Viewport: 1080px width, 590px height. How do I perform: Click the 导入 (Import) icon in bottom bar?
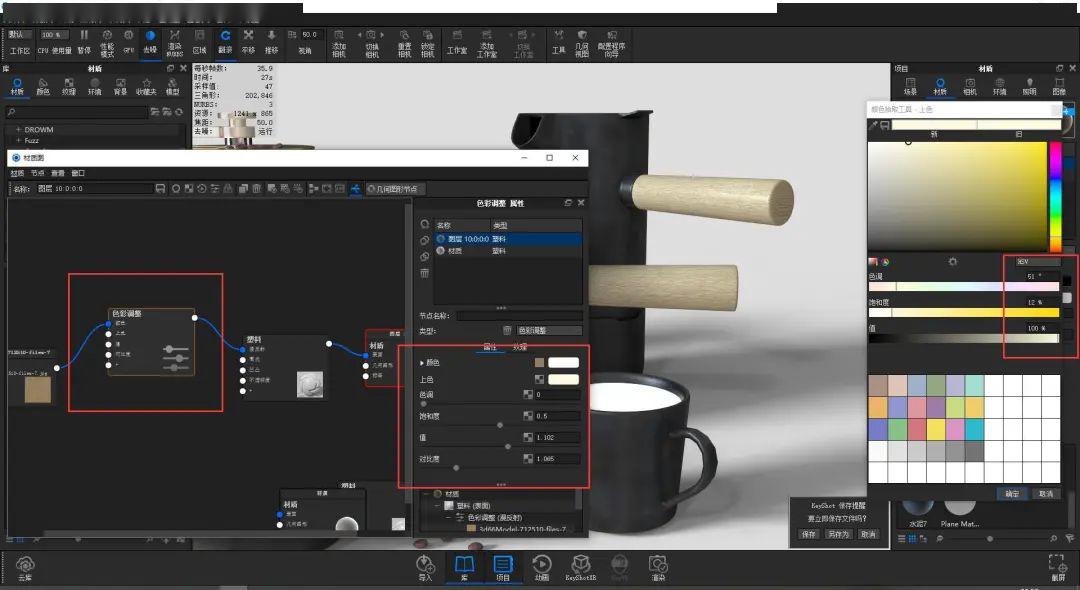(425, 567)
